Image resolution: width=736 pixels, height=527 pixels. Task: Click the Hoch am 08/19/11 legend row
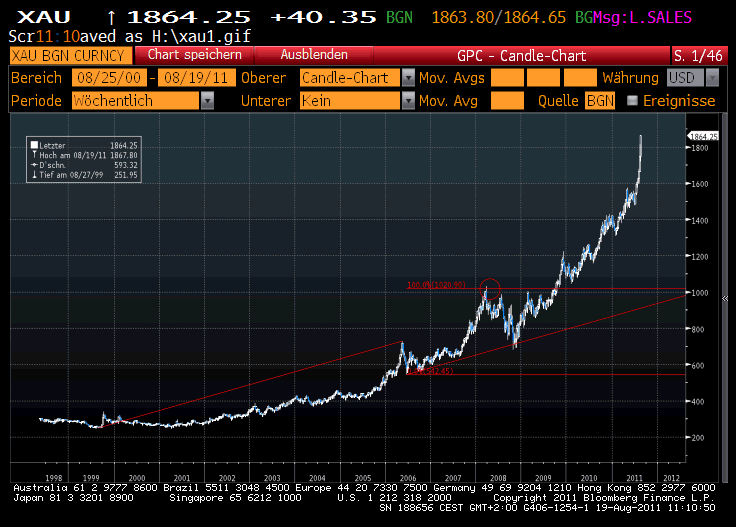pos(84,155)
